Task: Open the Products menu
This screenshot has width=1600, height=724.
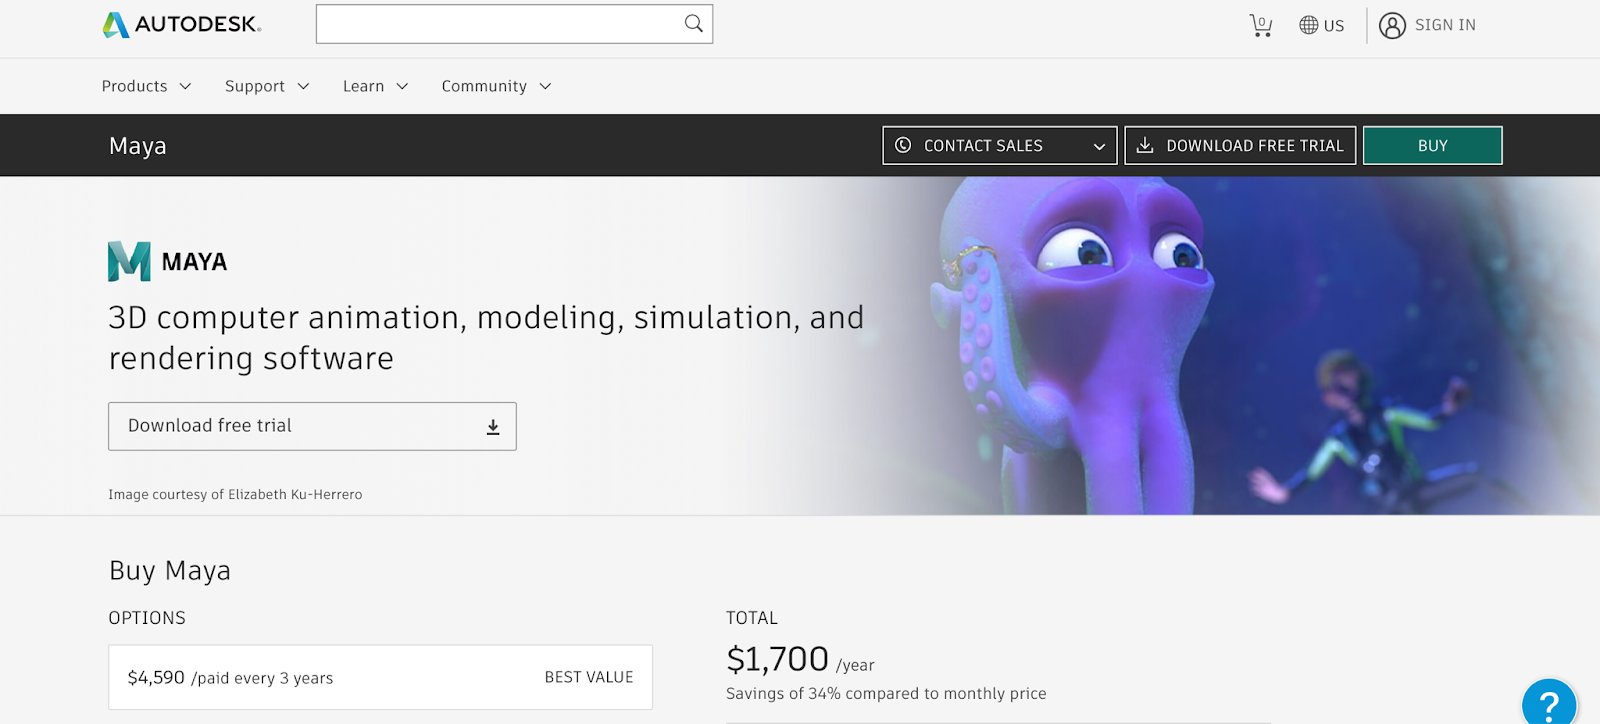Action: (x=146, y=86)
